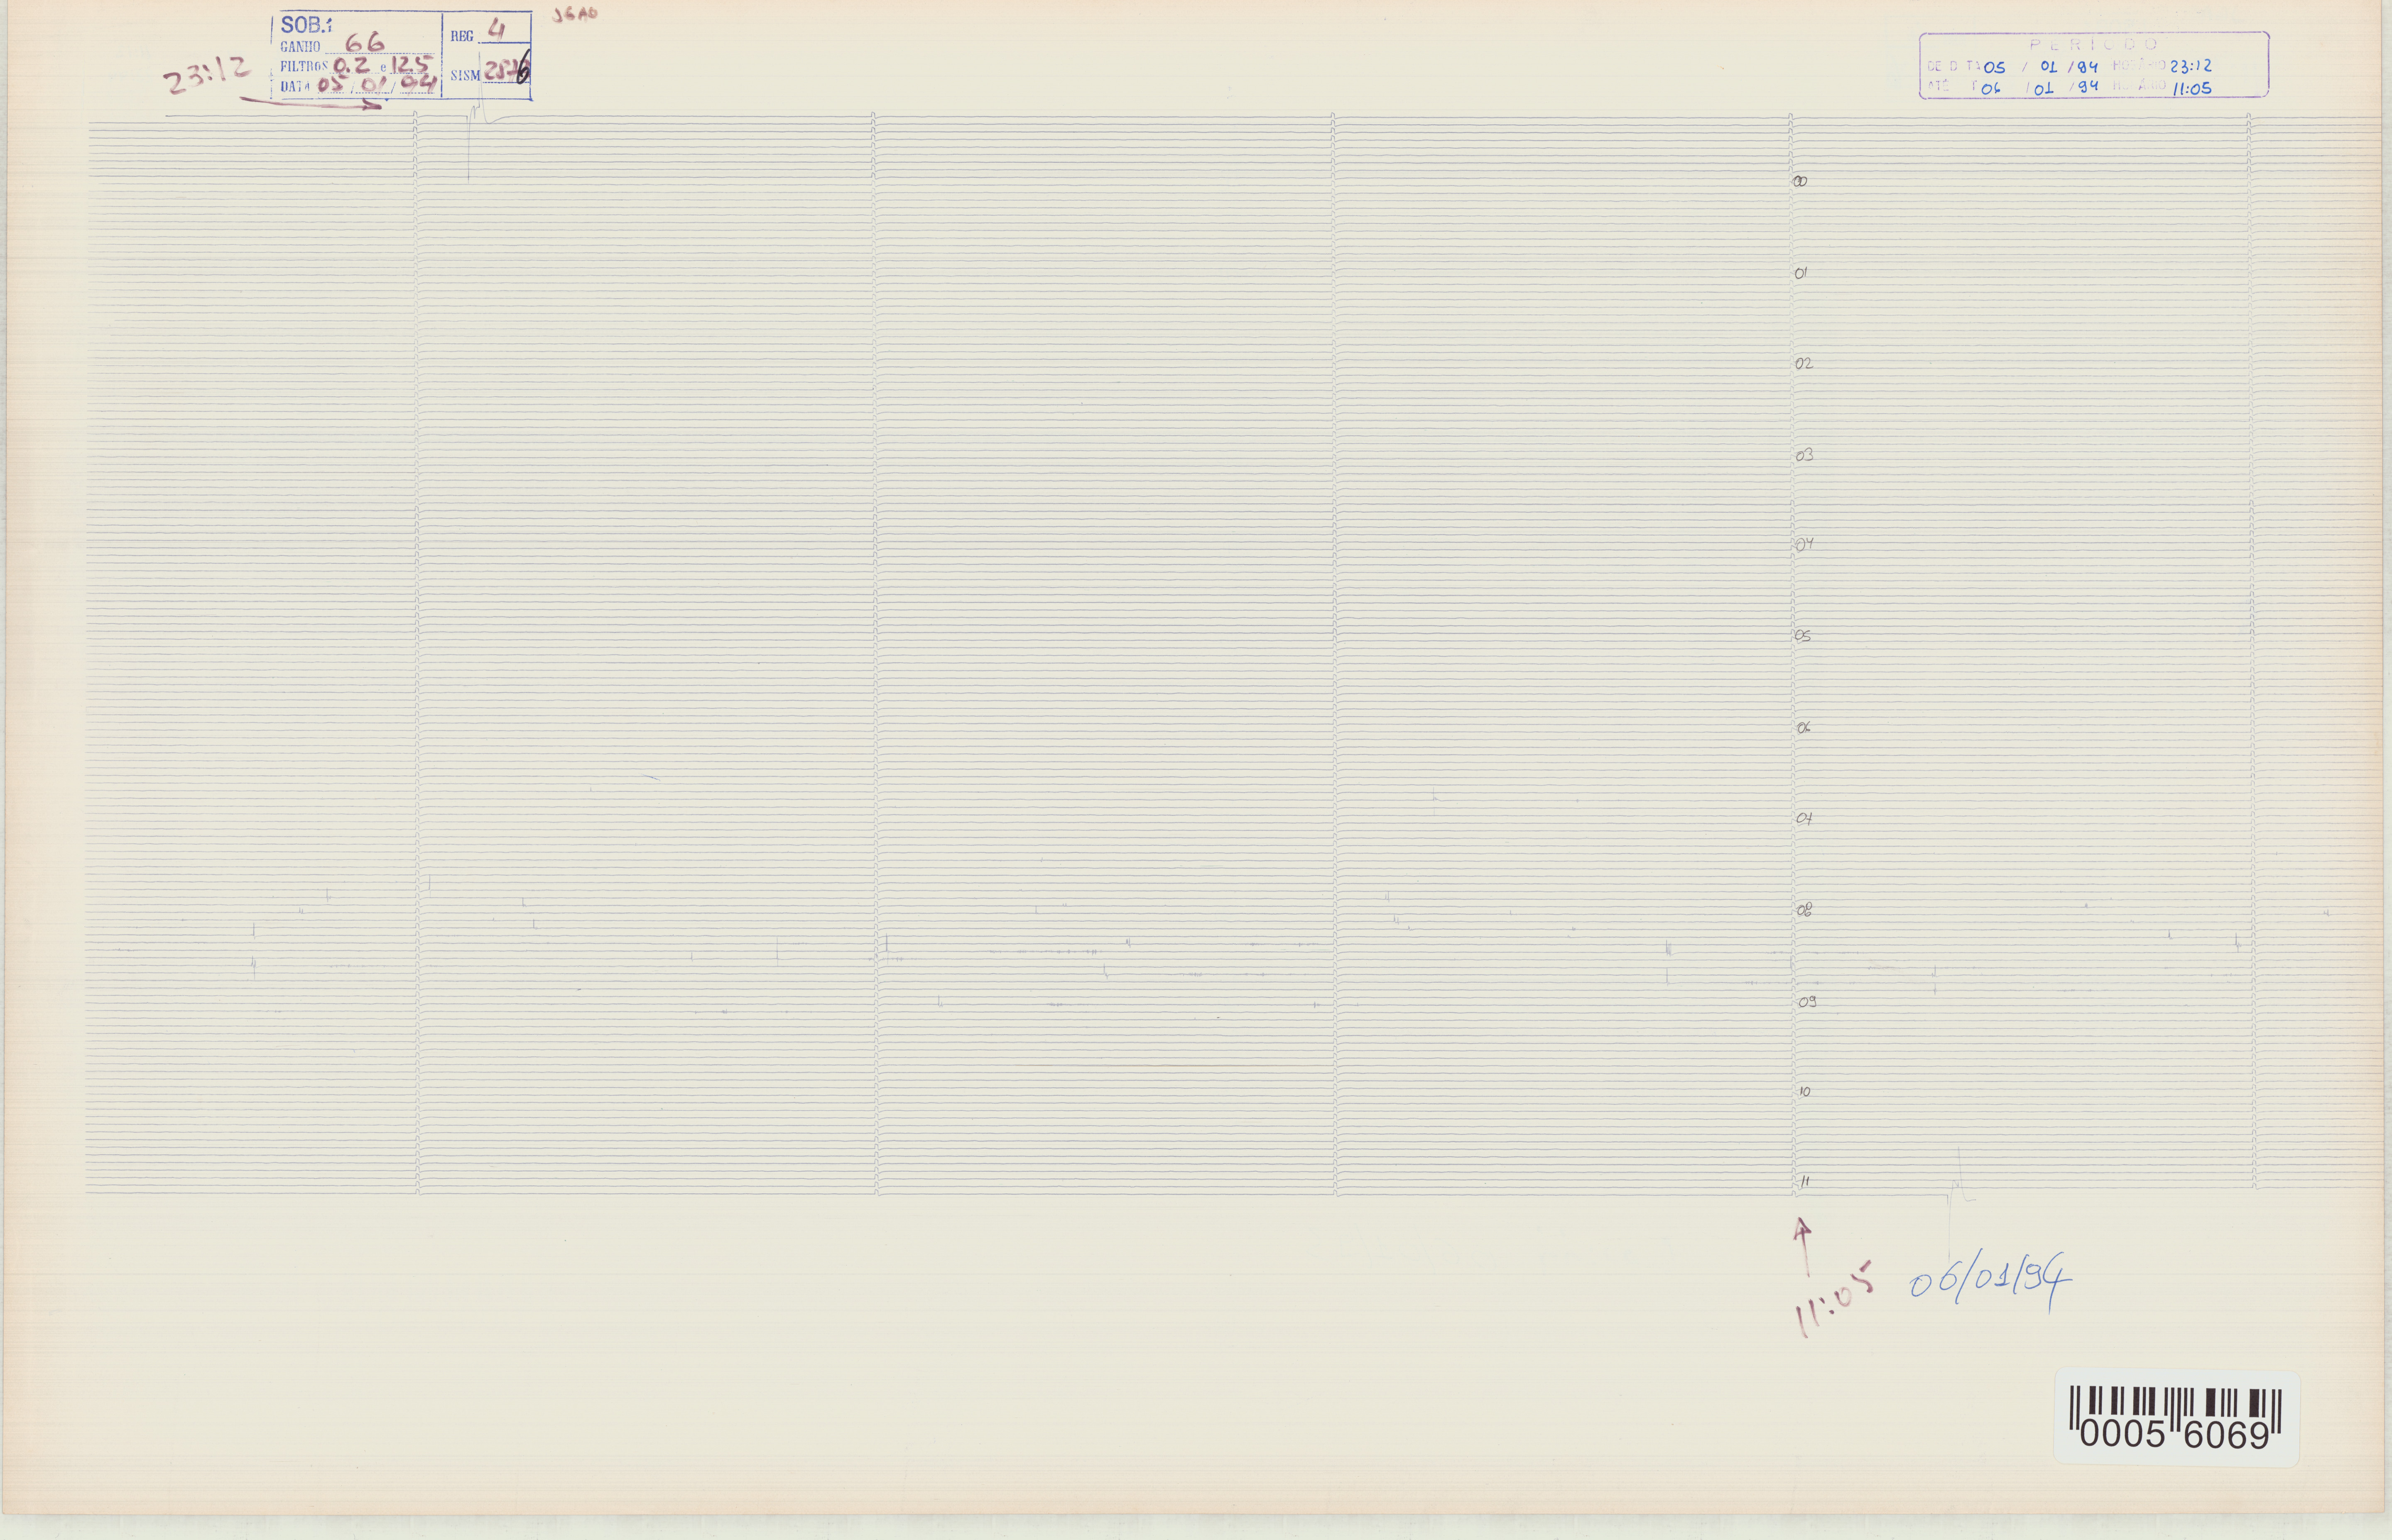2392x1540 pixels.
Task: Click the hour label 05 on the trace column
Action: [x=1803, y=636]
